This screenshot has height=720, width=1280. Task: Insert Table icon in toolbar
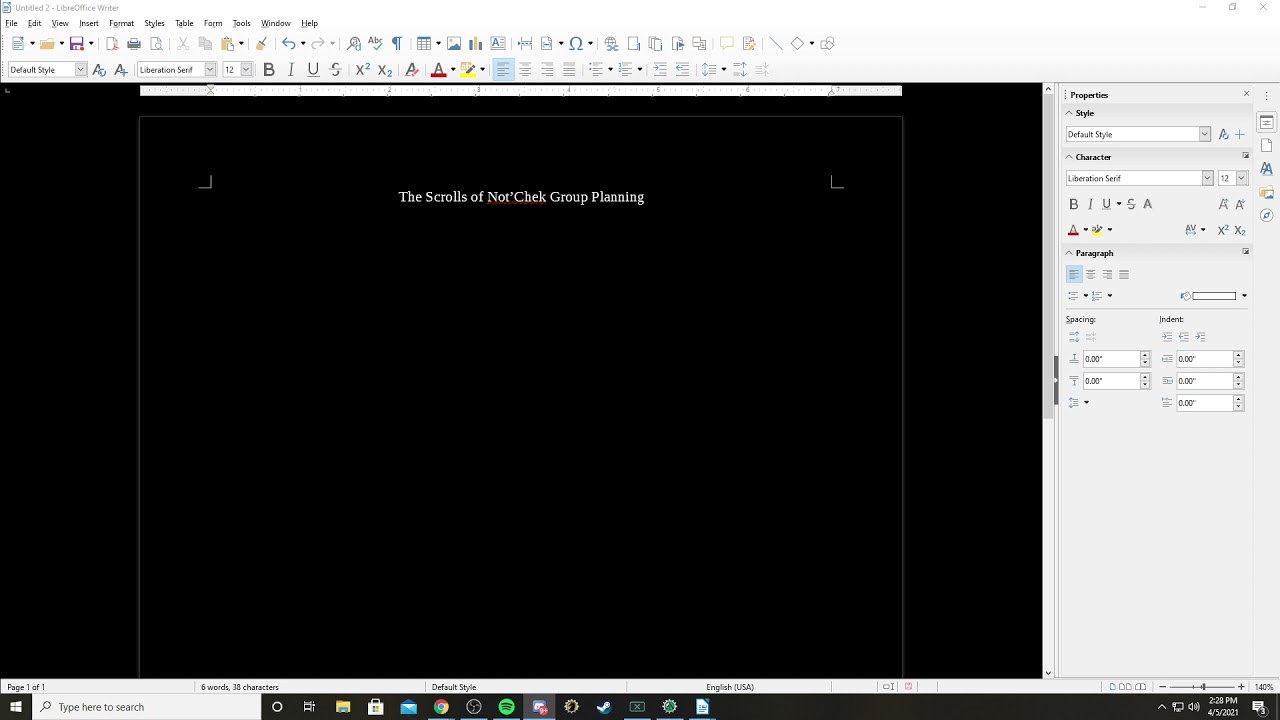(x=424, y=43)
